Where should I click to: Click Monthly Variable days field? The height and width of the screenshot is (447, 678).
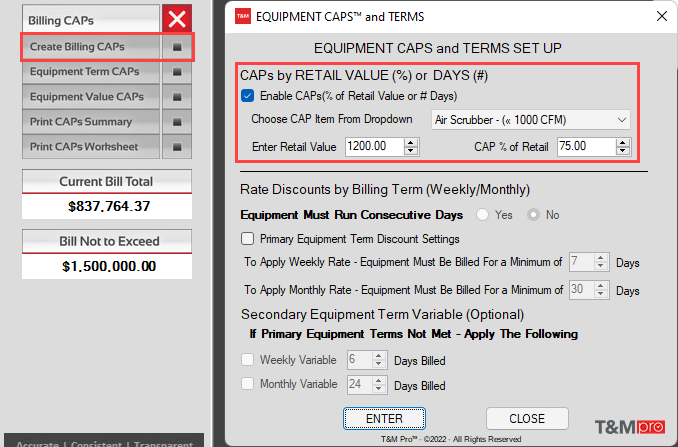pos(359,384)
